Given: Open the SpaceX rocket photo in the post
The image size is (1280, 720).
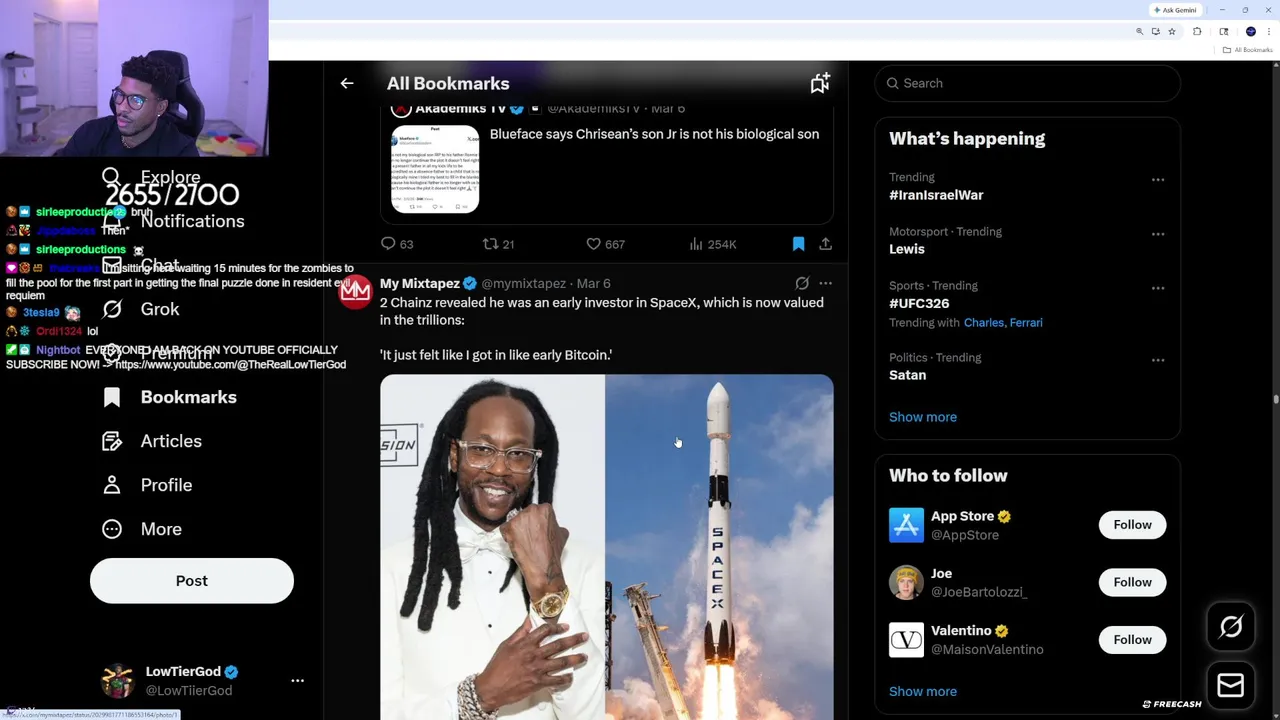Looking at the screenshot, I should coord(719,547).
